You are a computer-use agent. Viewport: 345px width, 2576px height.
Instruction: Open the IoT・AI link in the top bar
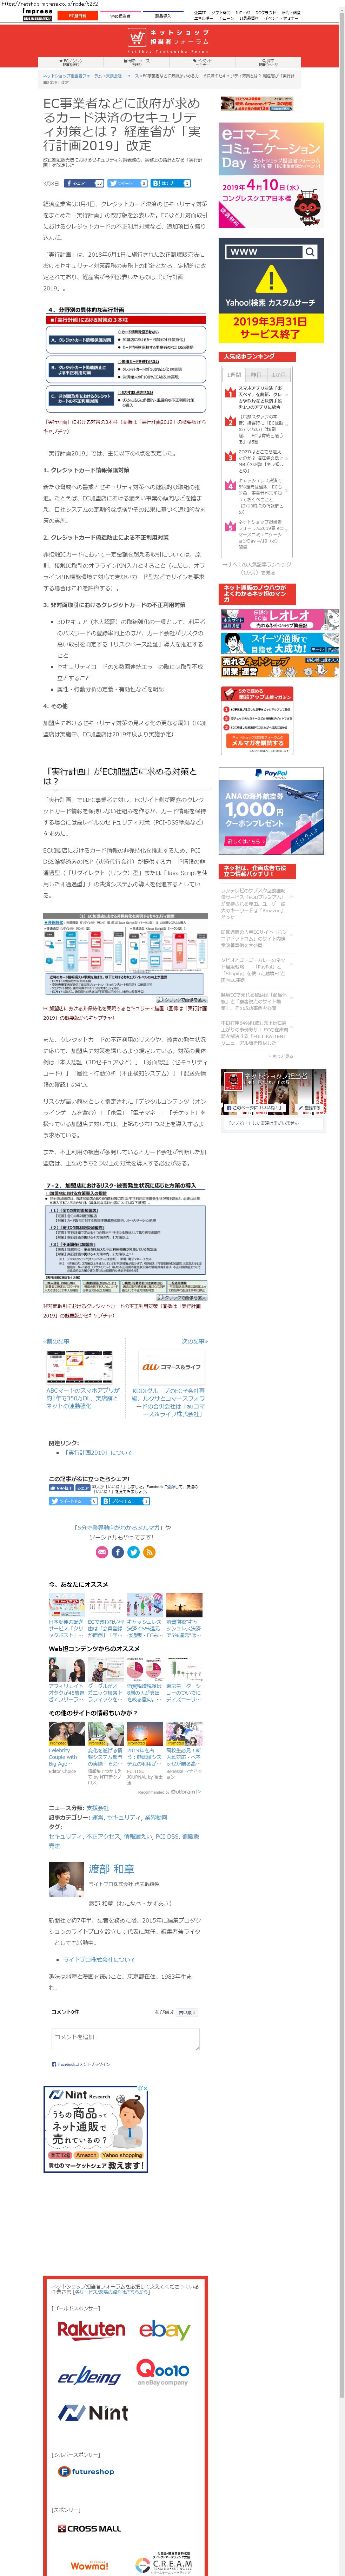coord(243,13)
